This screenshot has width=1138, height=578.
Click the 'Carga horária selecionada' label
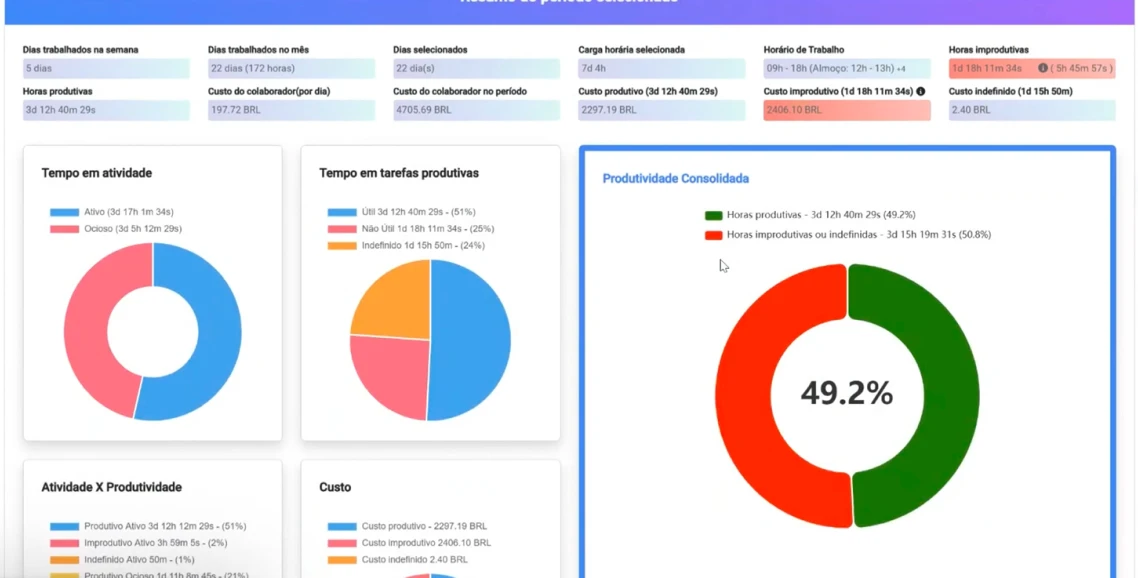pos(631,50)
